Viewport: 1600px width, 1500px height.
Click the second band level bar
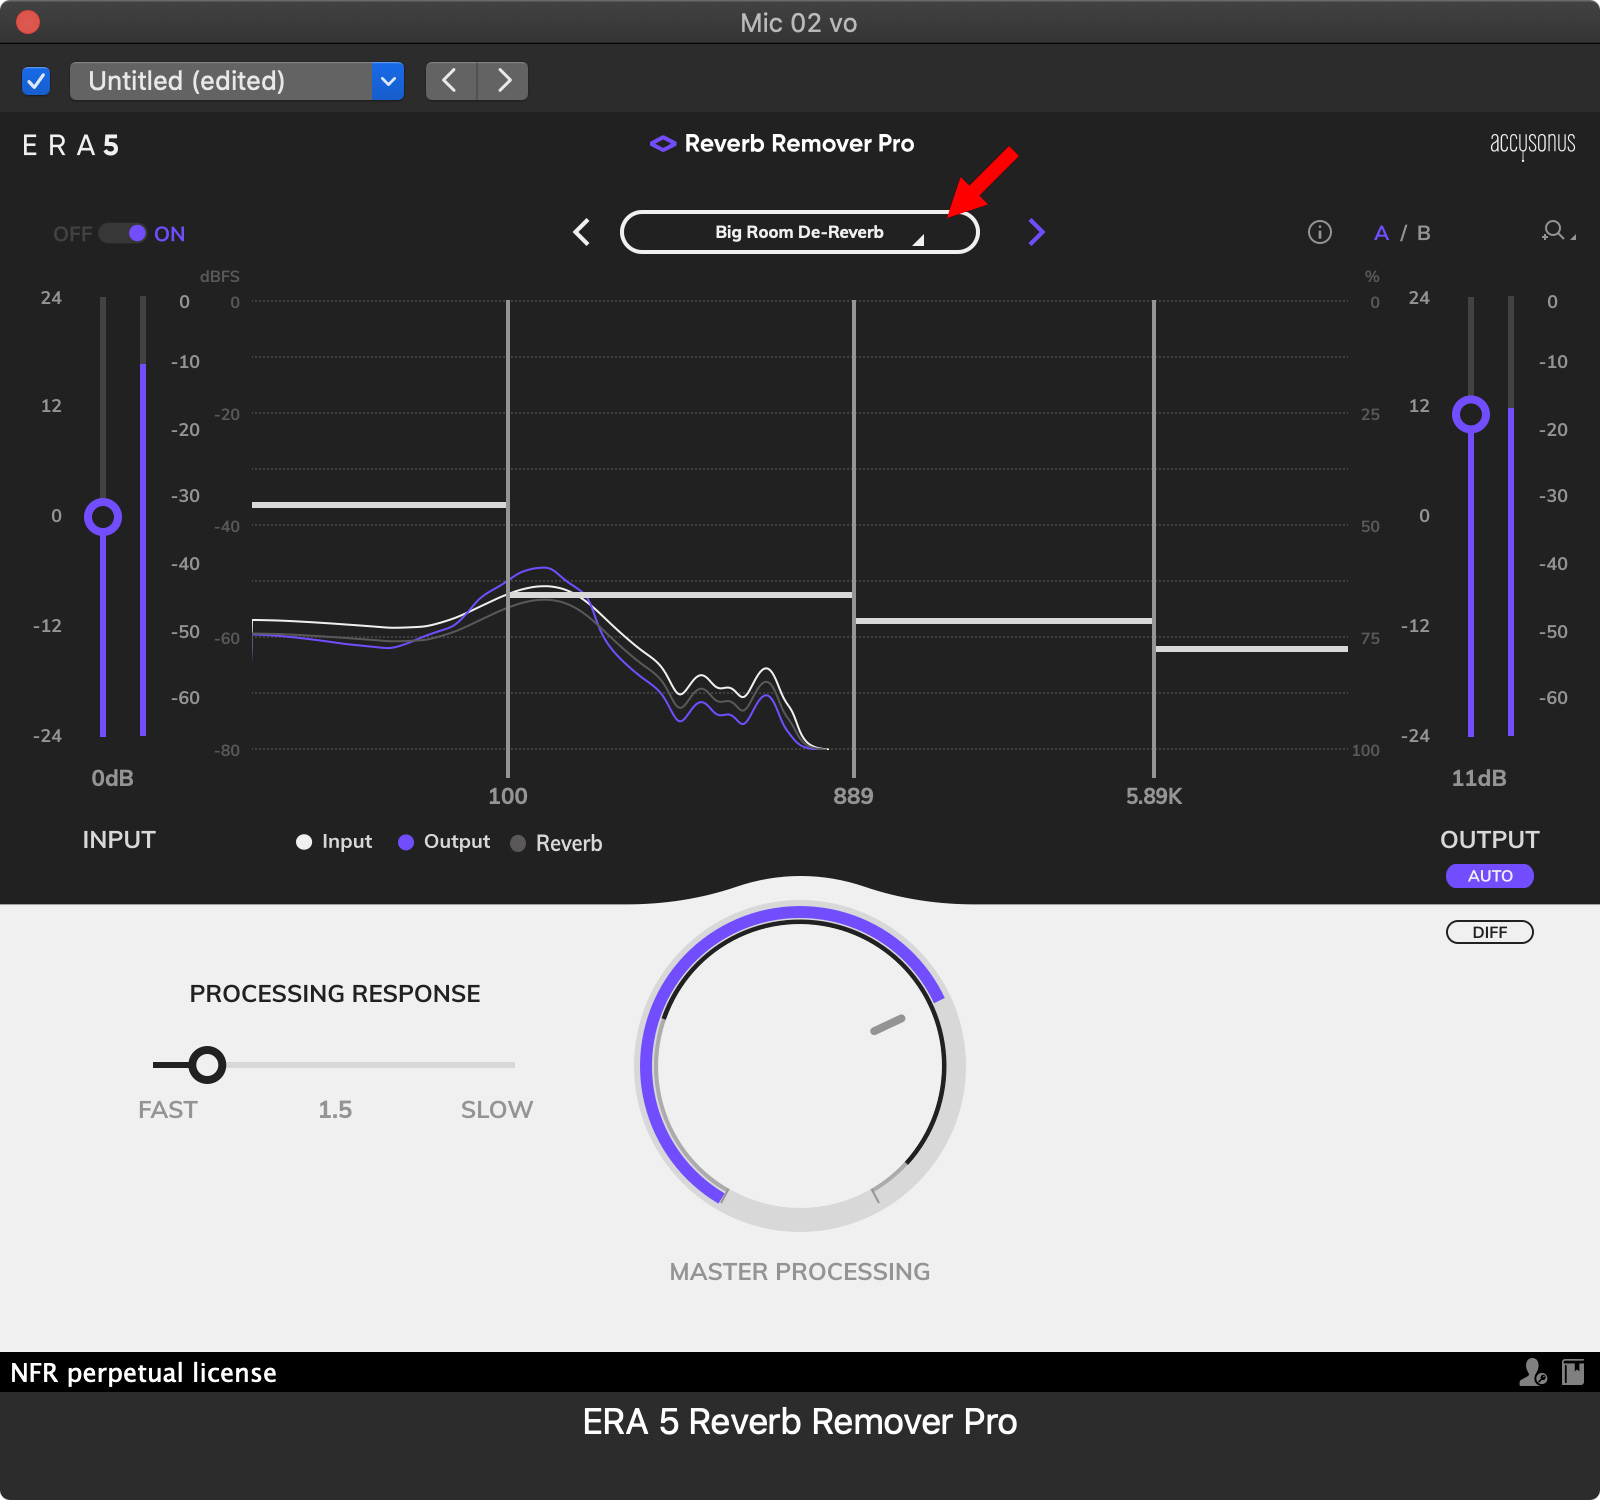tap(681, 595)
